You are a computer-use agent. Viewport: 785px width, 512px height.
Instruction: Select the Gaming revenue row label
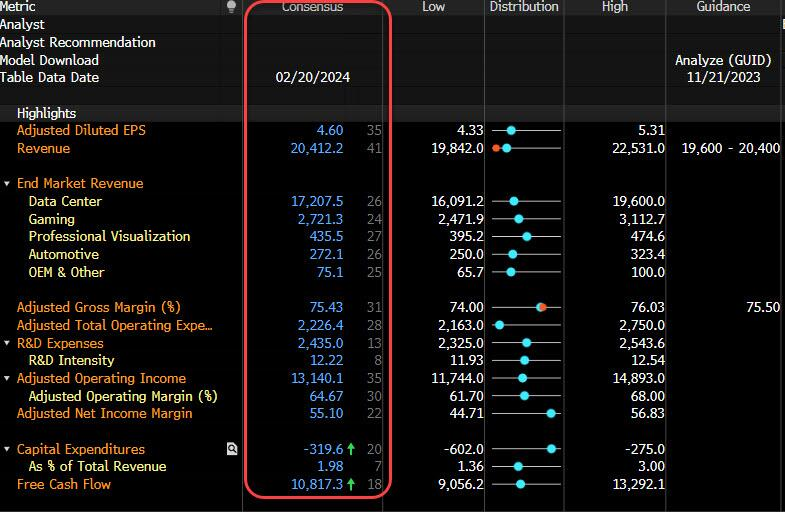coord(52,219)
